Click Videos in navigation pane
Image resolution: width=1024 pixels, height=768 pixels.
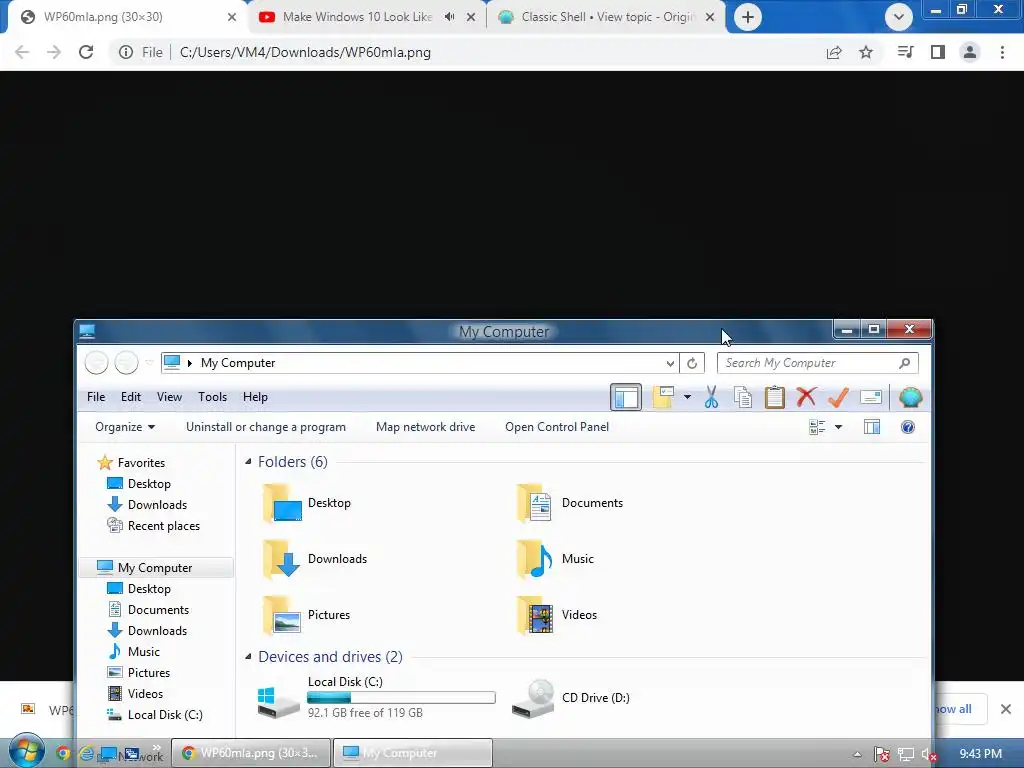point(135,694)
